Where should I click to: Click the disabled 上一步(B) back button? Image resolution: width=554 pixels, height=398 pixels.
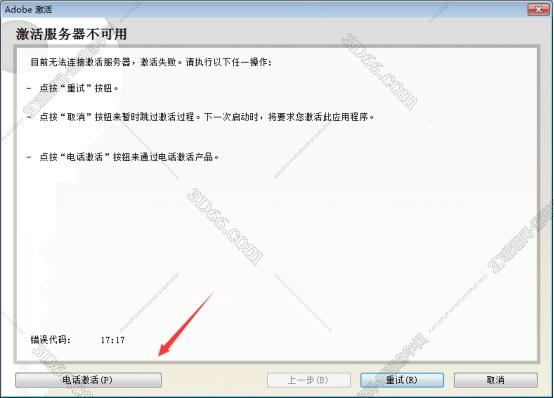point(308,380)
